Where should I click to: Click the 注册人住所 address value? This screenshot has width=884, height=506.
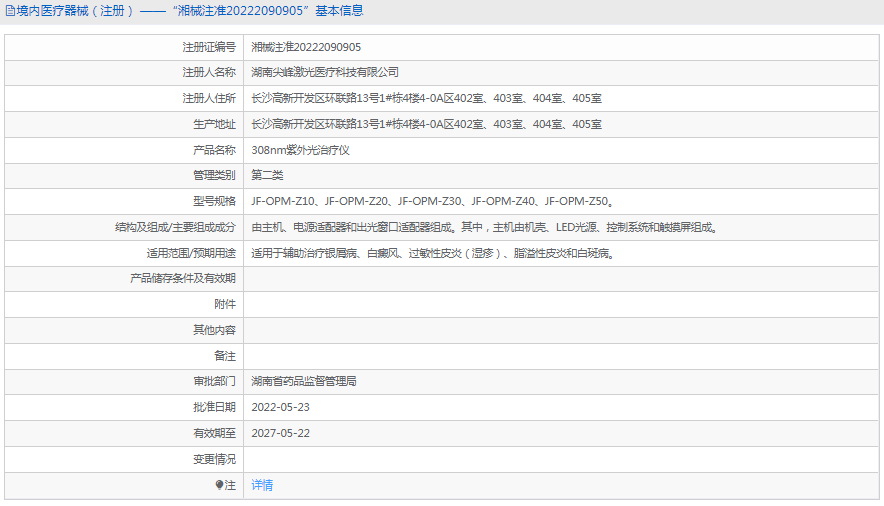[426, 99]
